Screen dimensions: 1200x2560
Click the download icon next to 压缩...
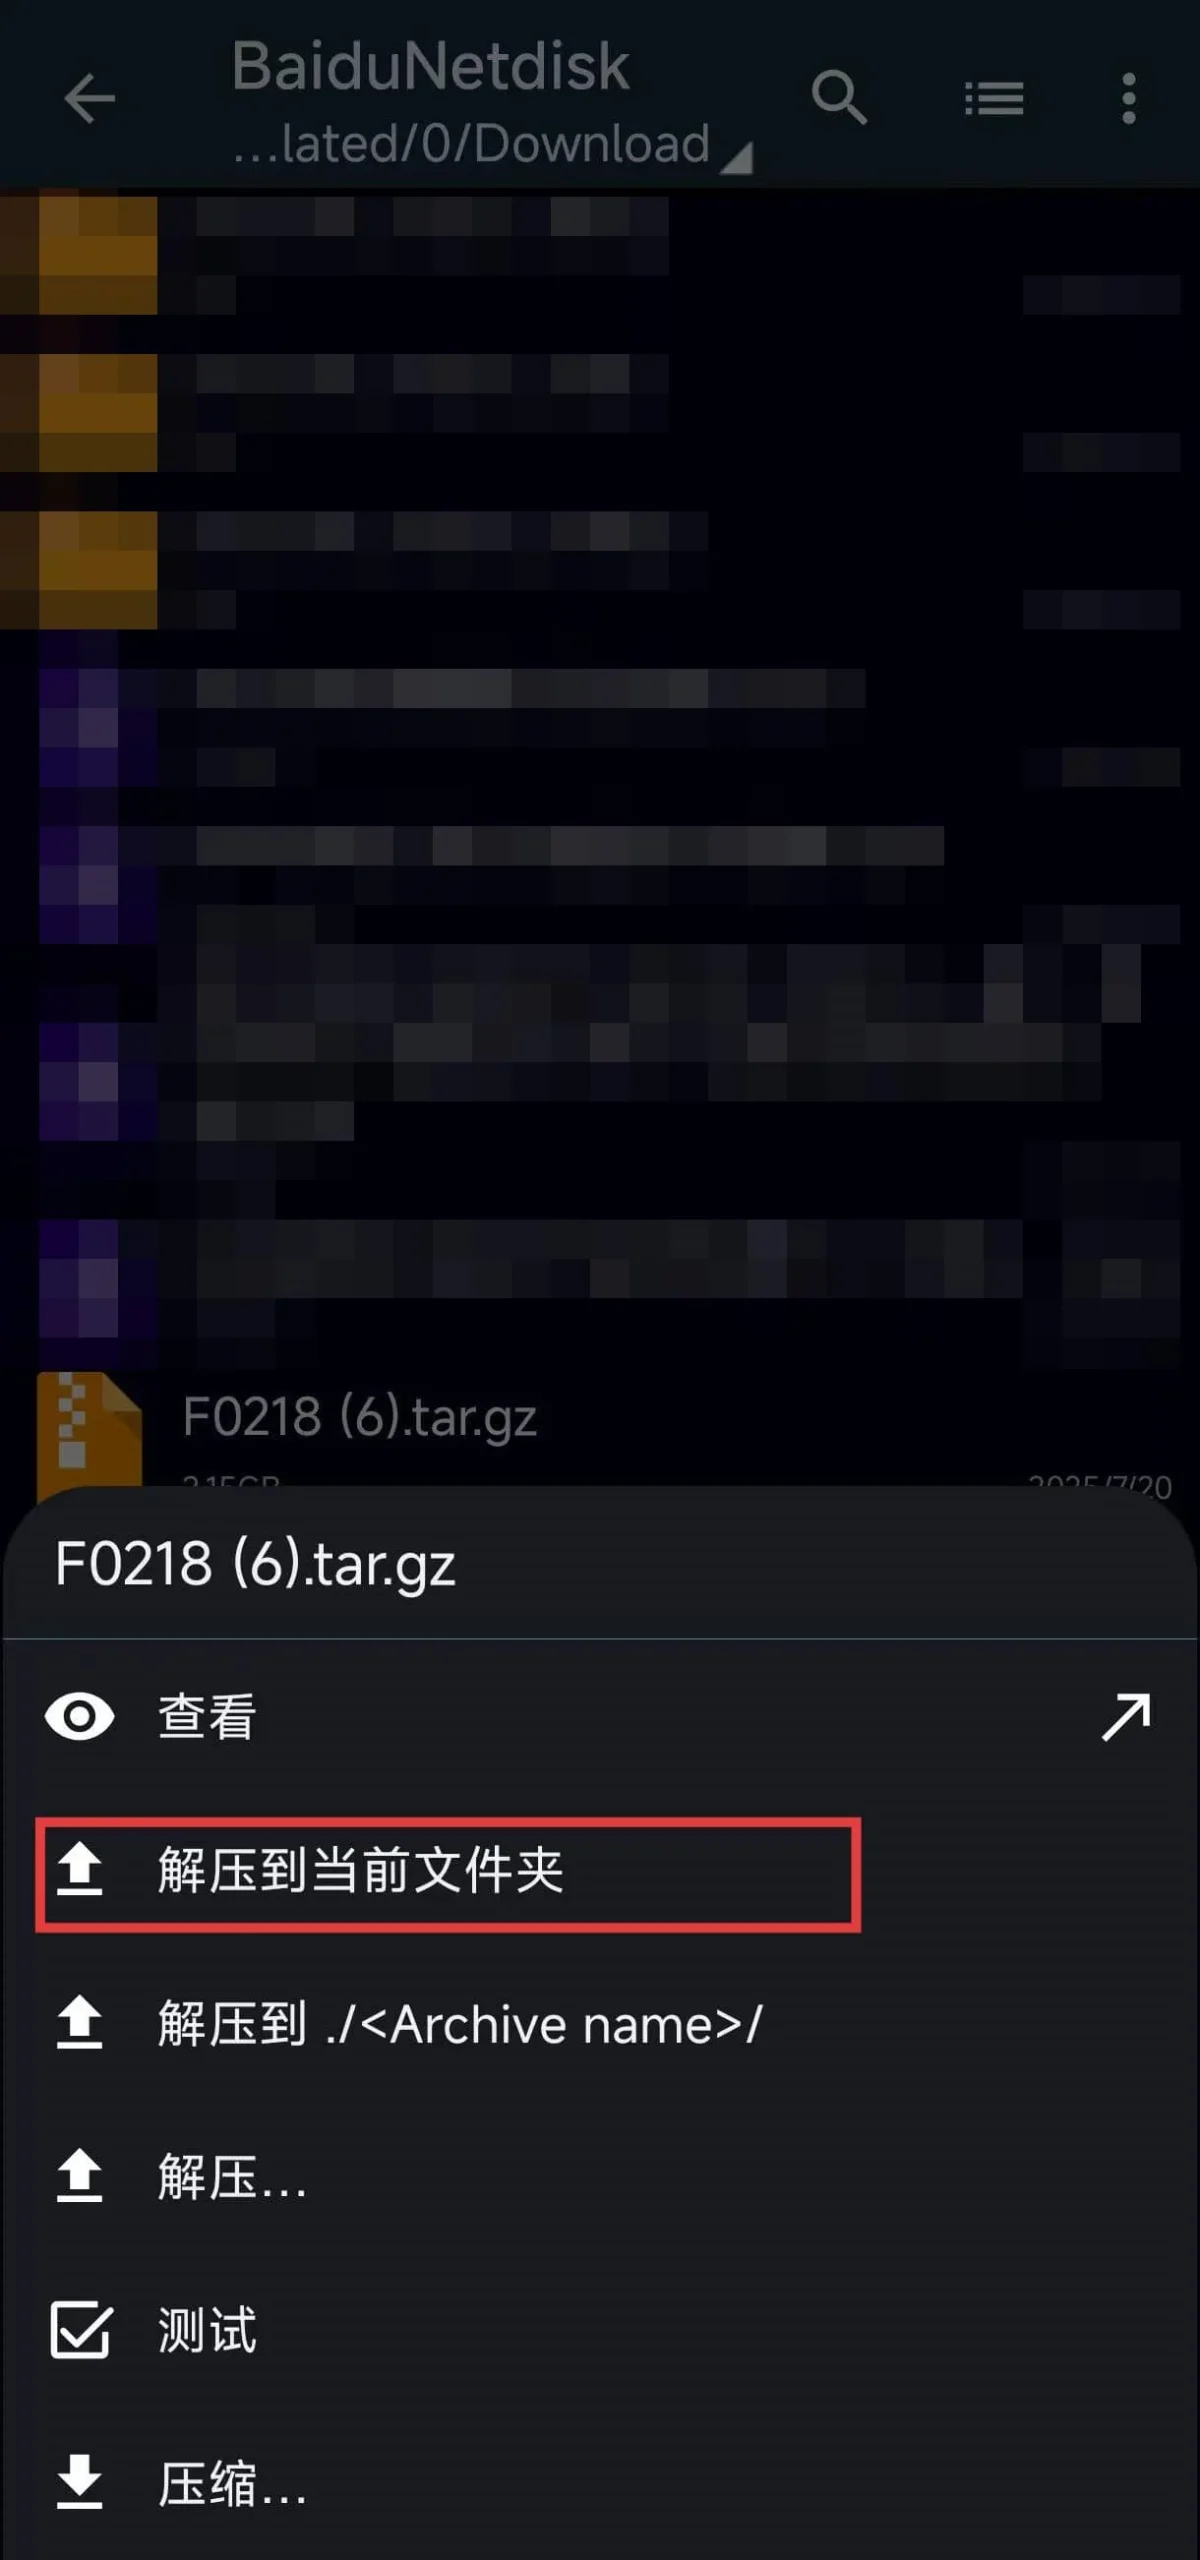(x=80, y=2484)
